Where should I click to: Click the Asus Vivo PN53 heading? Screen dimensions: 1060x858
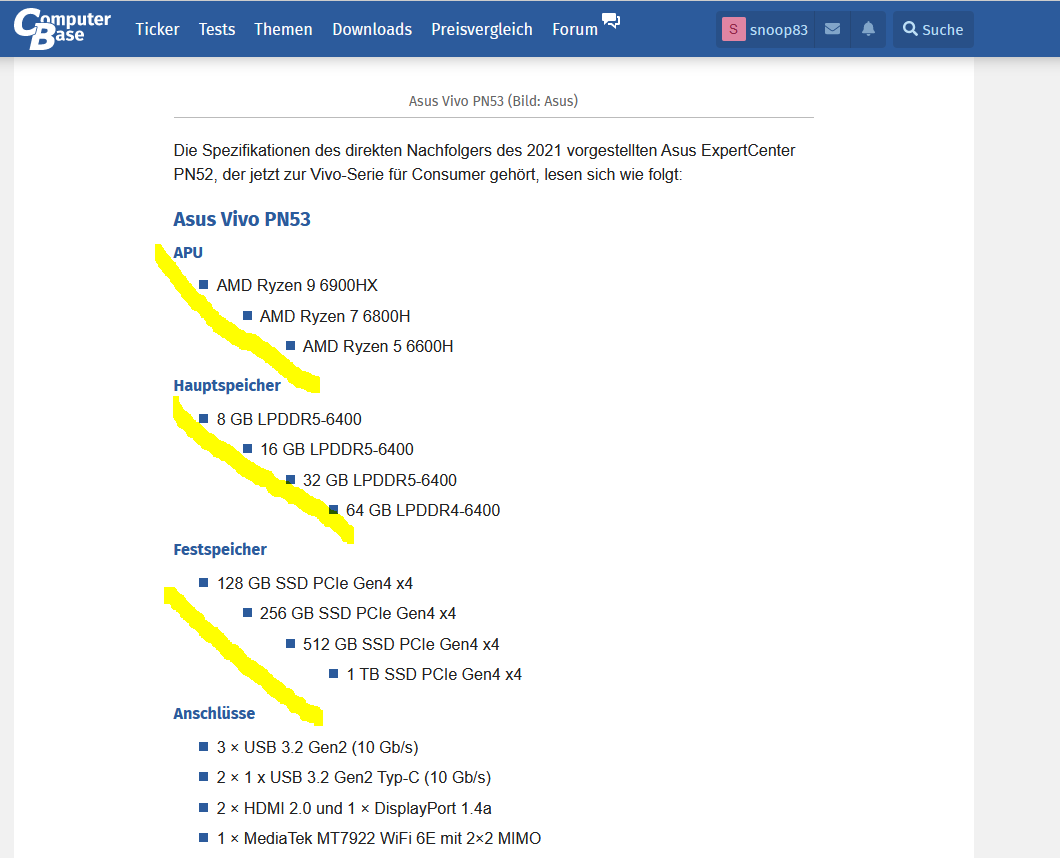click(242, 219)
